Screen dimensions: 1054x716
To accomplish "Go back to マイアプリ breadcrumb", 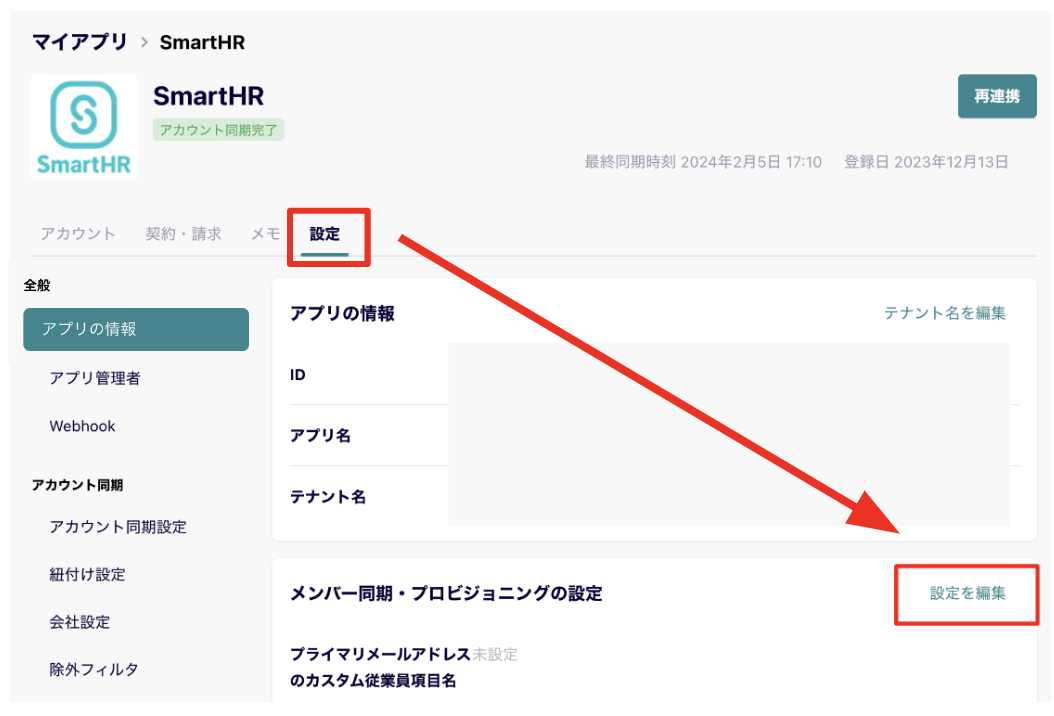I will [80, 42].
